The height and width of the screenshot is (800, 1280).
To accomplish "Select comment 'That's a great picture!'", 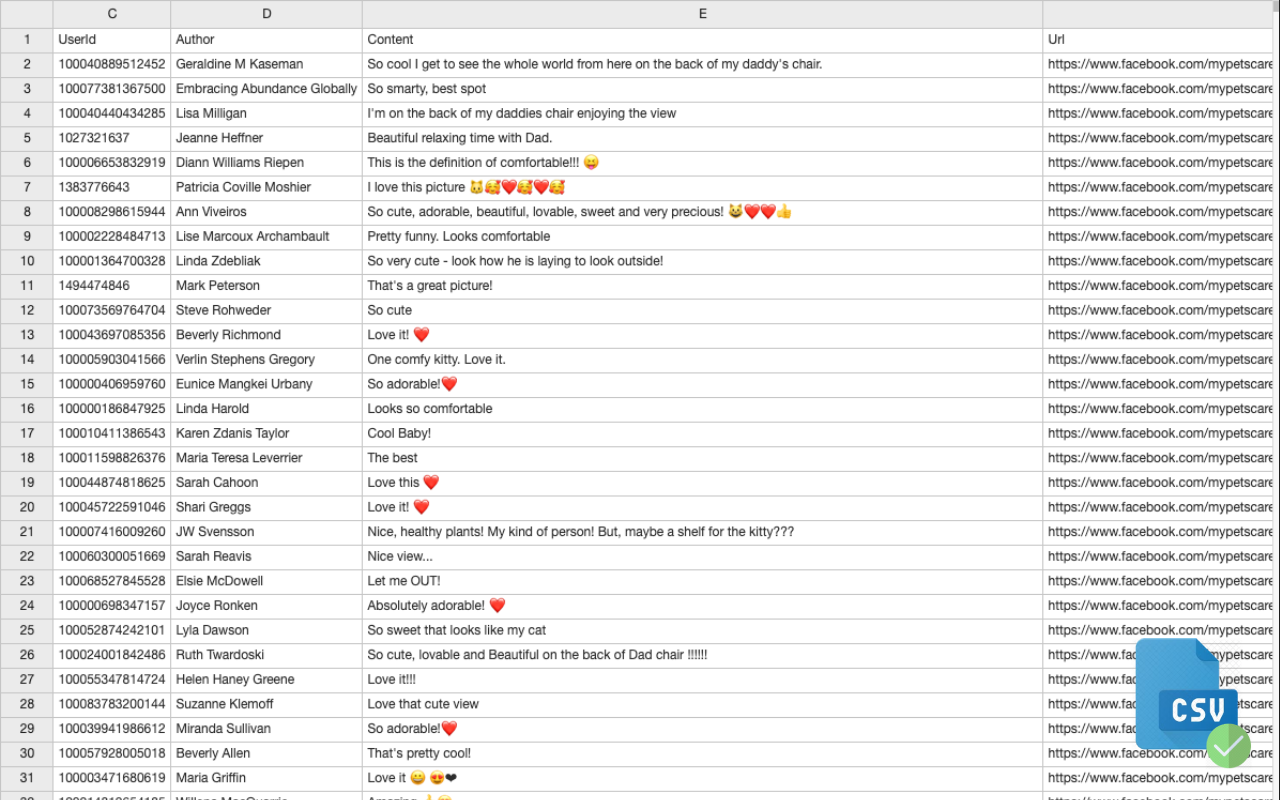I will (703, 286).
